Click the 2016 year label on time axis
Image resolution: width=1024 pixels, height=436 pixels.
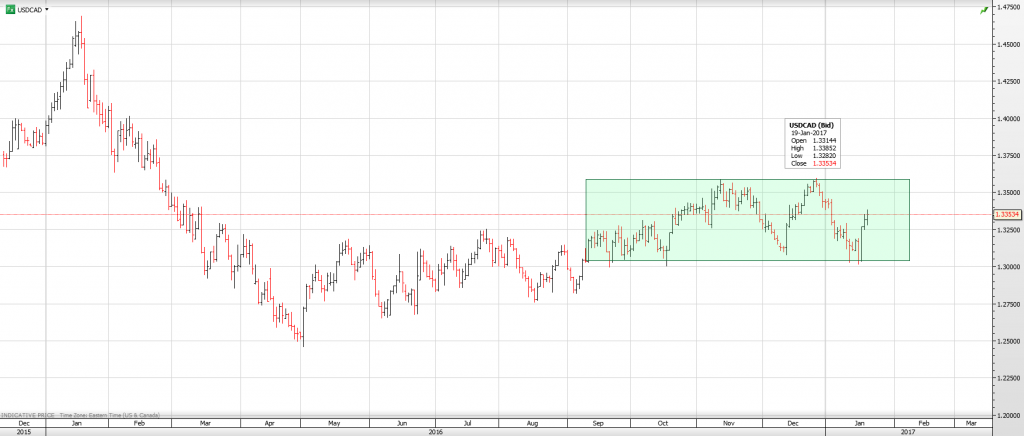(435, 431)
